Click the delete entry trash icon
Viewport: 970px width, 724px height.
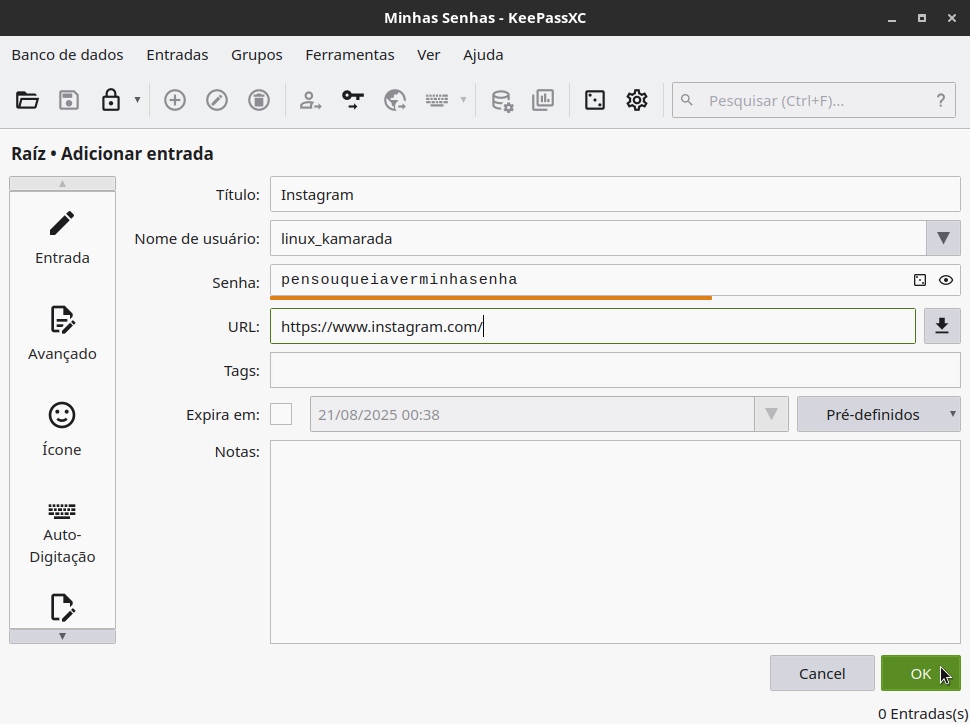point(259,100)
